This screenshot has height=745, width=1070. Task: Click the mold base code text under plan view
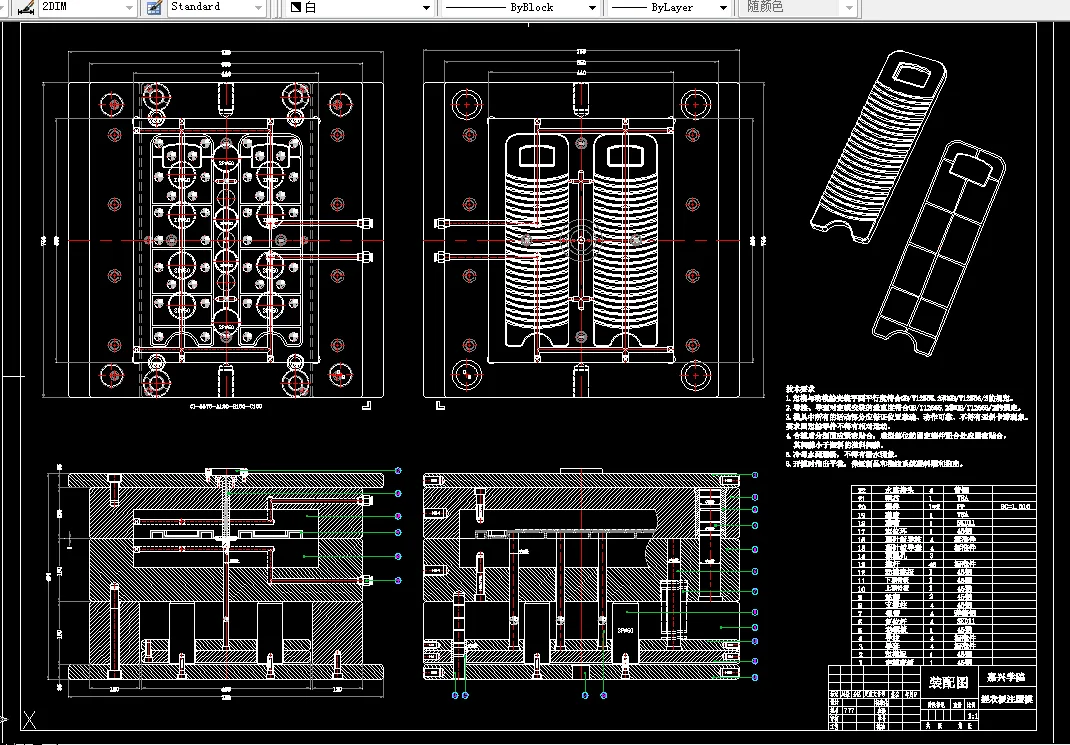pos(225,407)
